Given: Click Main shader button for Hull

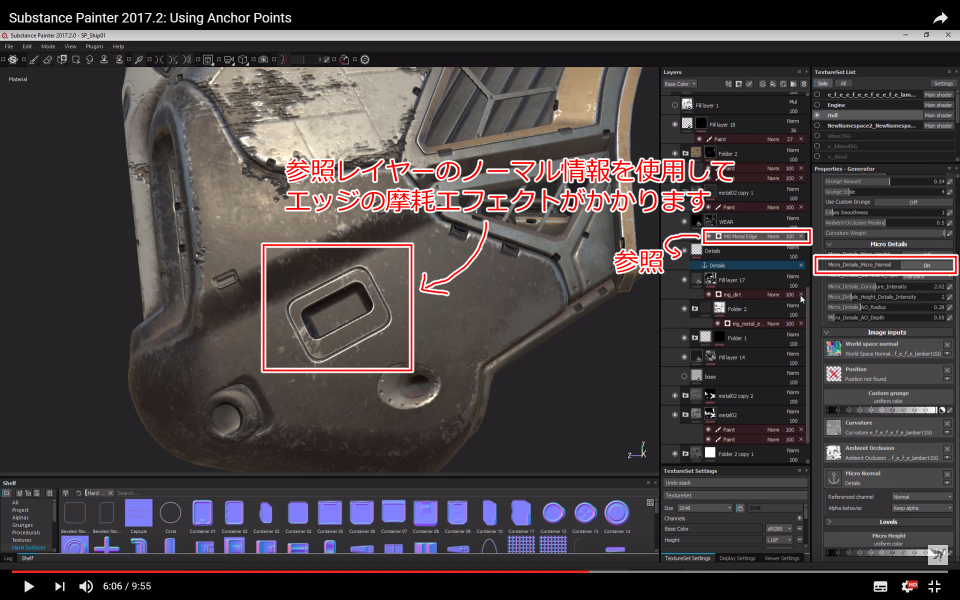Looking at the screenshot, I should pos(938,115).
